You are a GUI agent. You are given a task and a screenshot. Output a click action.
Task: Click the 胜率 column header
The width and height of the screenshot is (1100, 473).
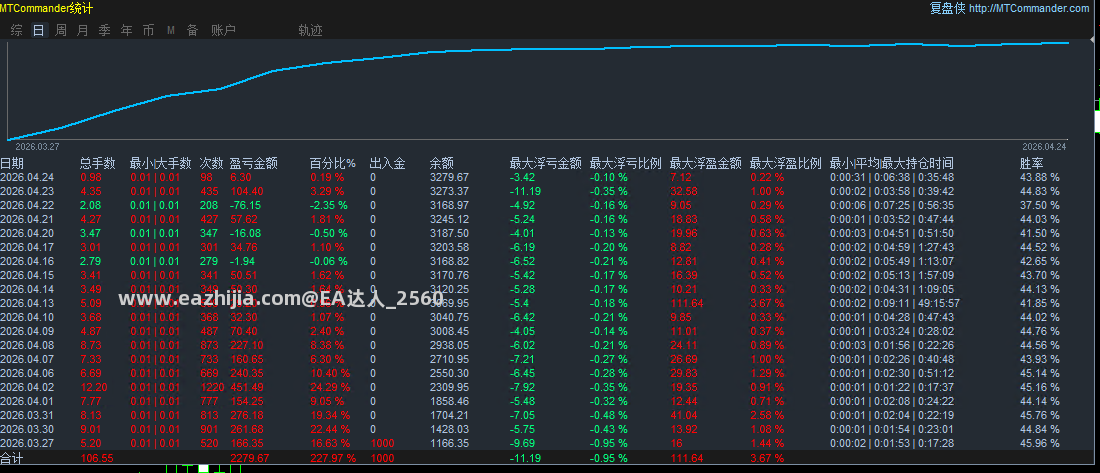pos(1031,164)
